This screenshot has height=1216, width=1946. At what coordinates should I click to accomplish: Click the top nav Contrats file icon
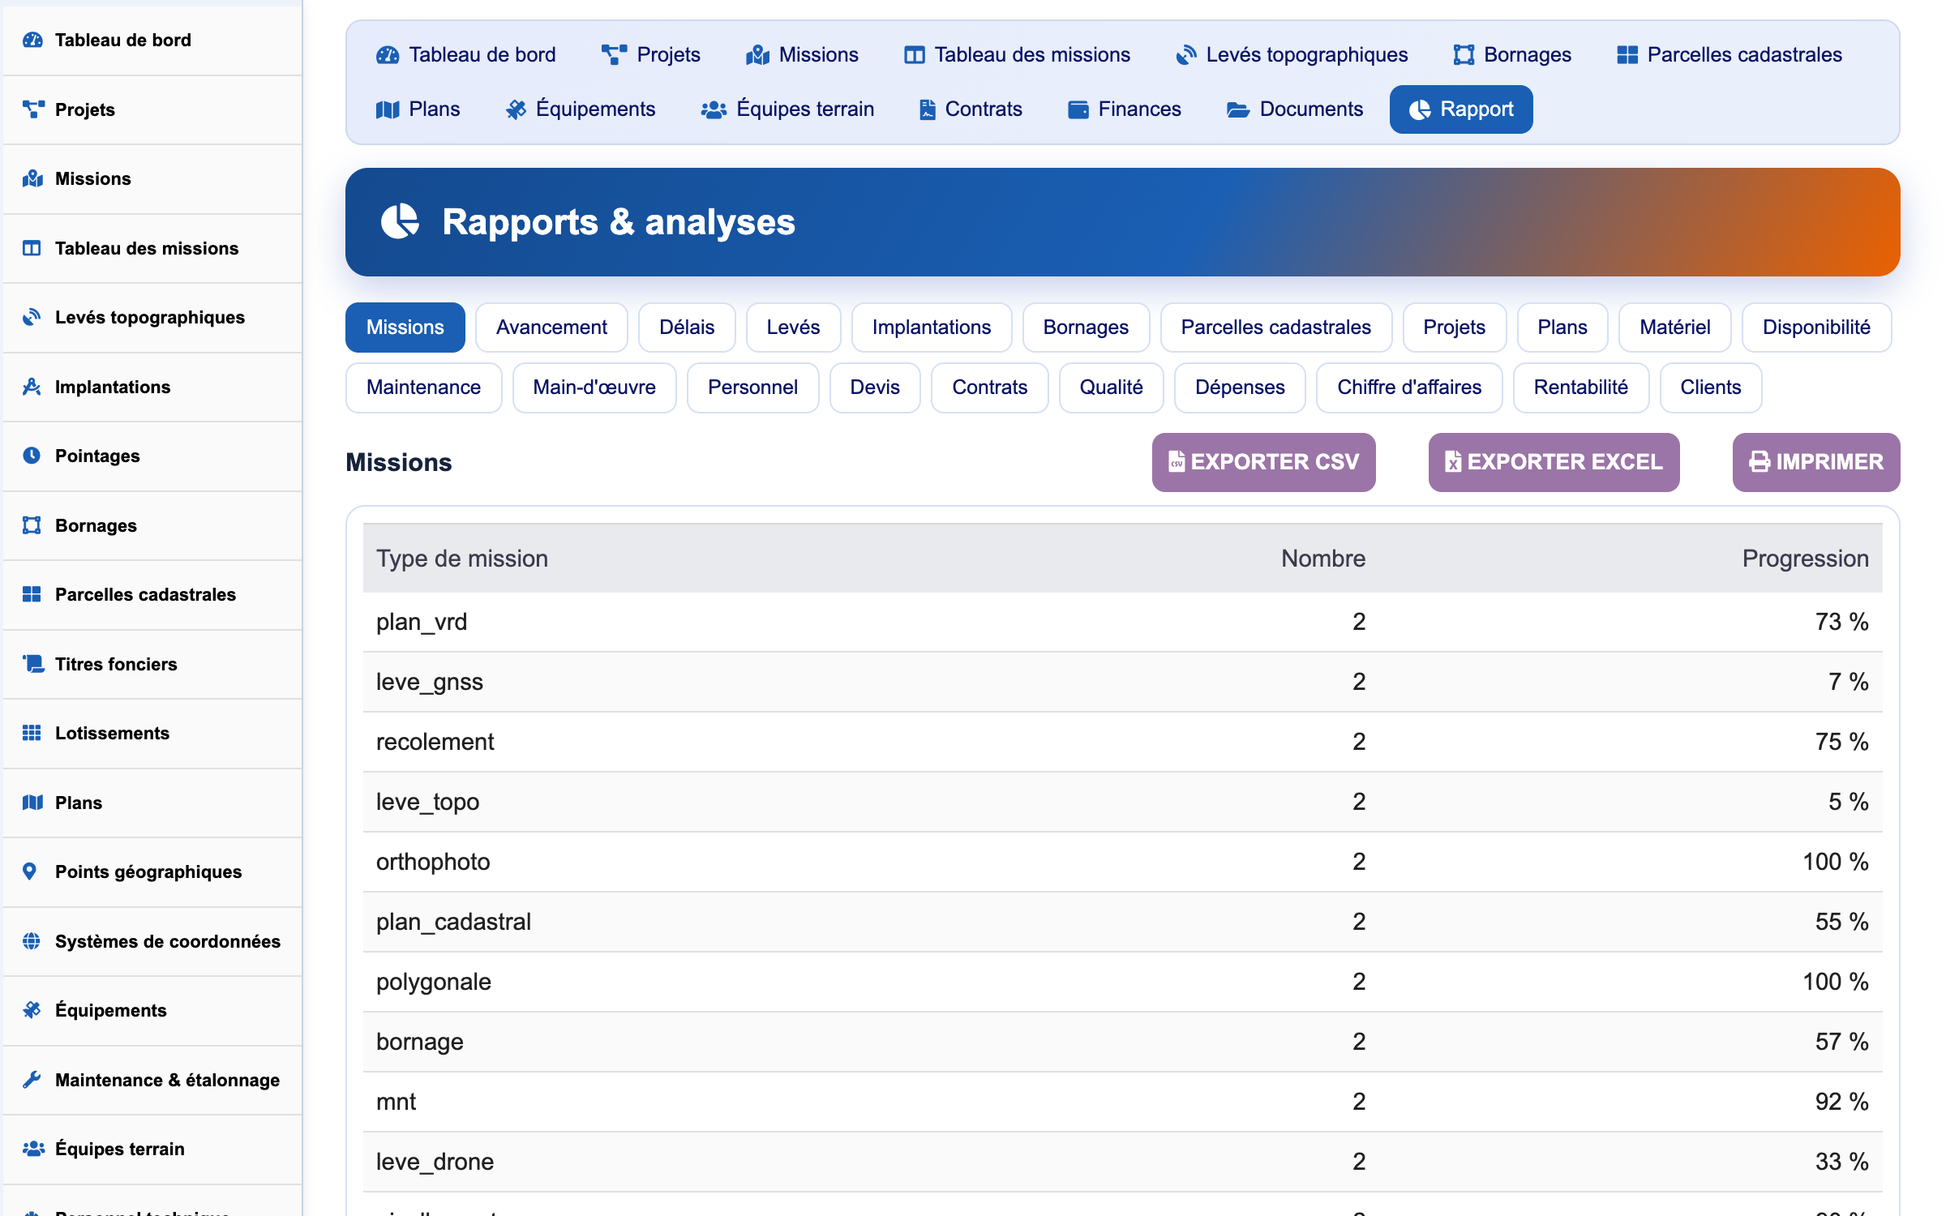tap(928, 110)
